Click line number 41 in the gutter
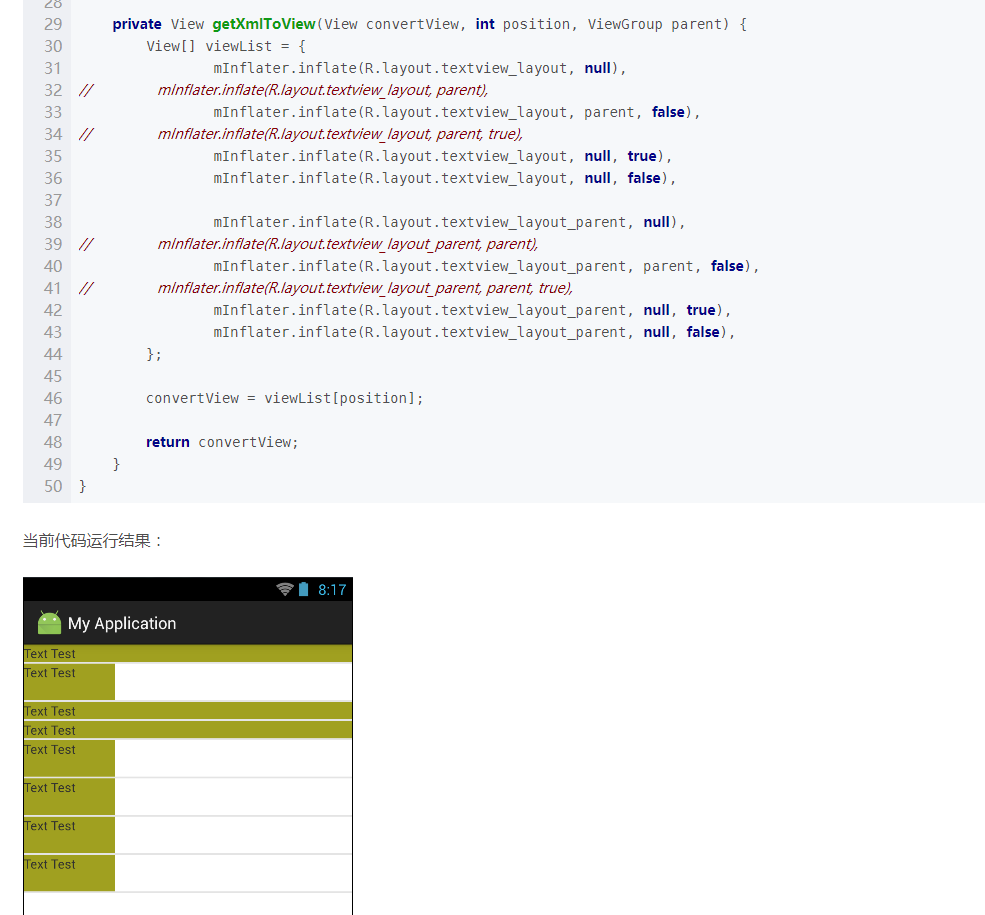 pos(53,288)
